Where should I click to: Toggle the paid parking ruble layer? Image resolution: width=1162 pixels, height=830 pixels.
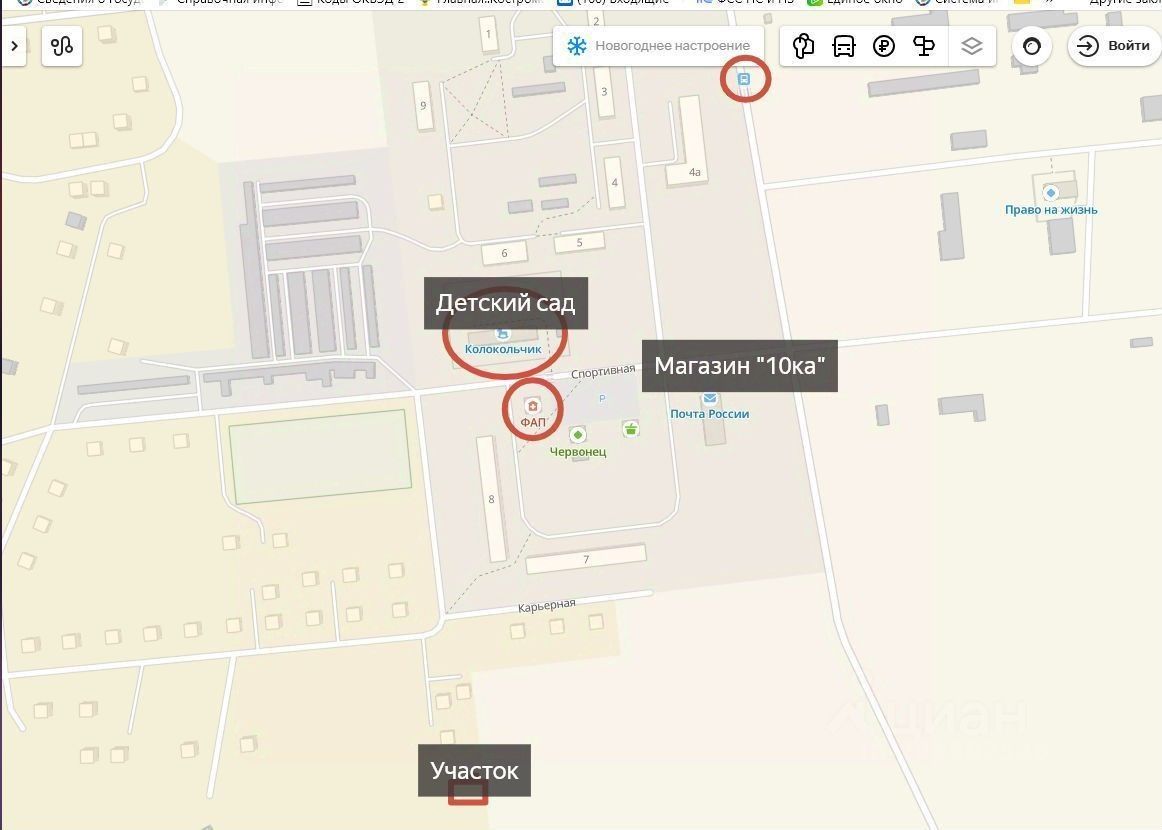883,46
